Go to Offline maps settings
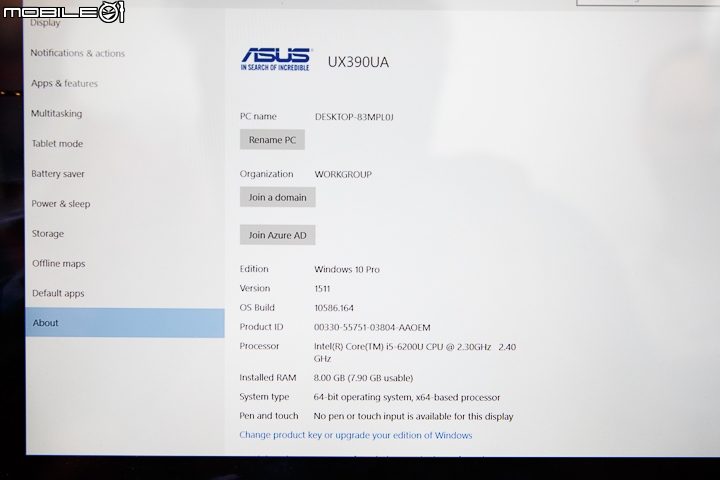Viewport: 720px width, 480px height. 58,264
